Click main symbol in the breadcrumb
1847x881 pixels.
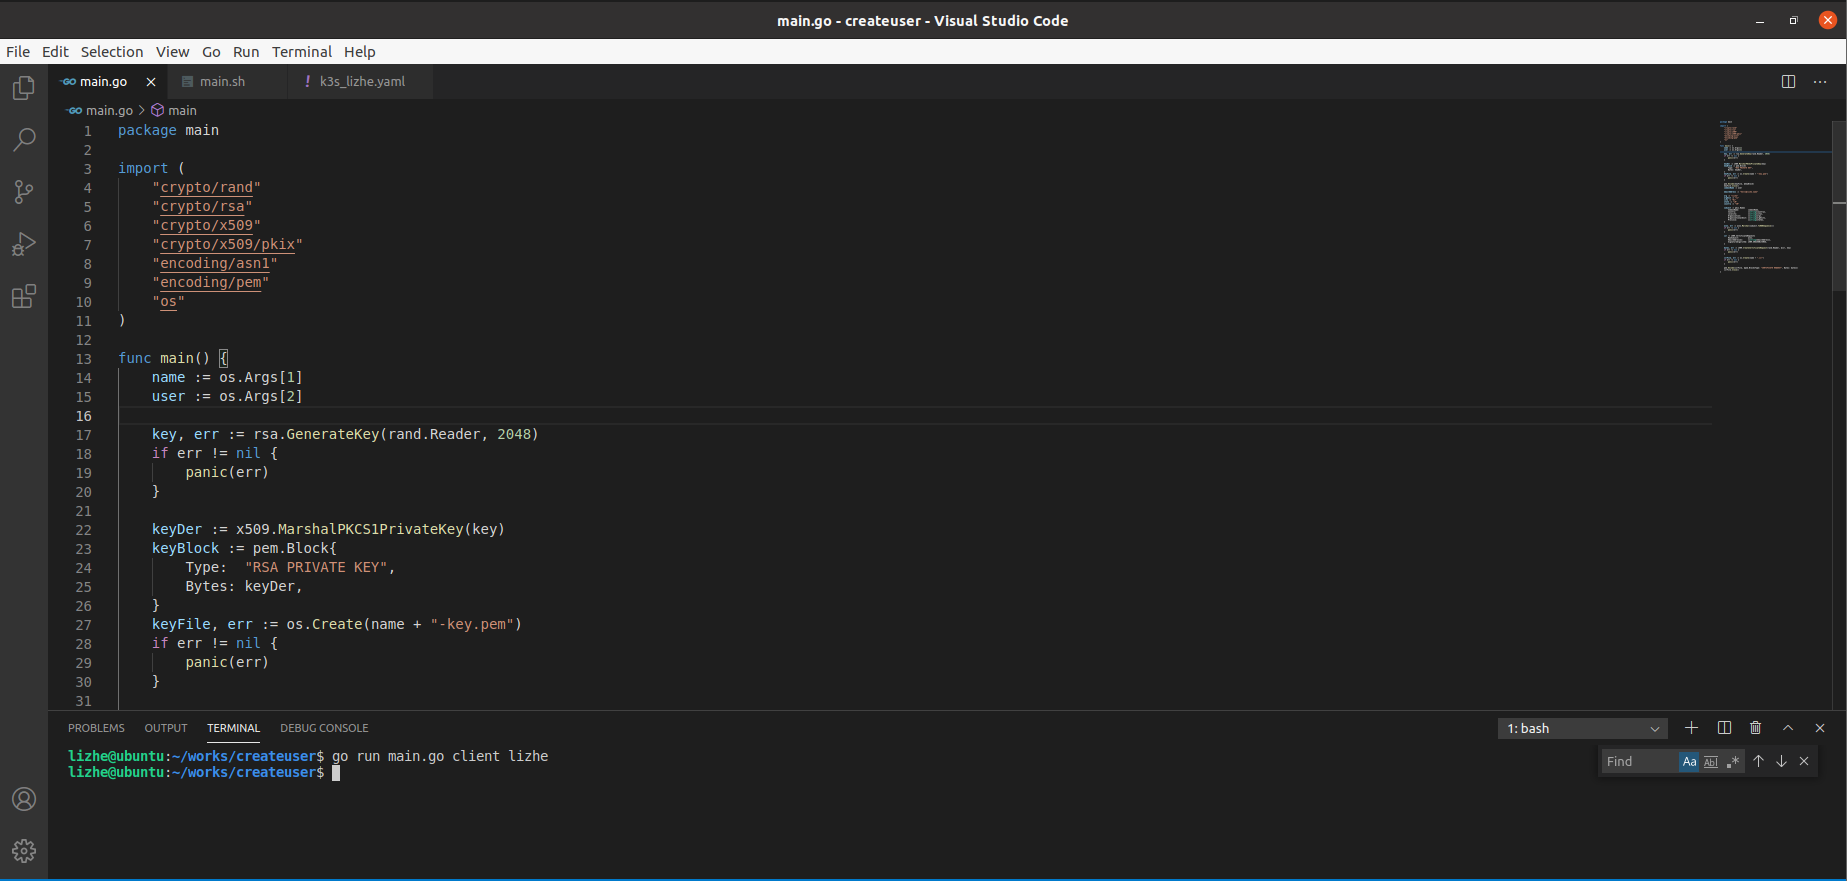(x=182, y=111)
